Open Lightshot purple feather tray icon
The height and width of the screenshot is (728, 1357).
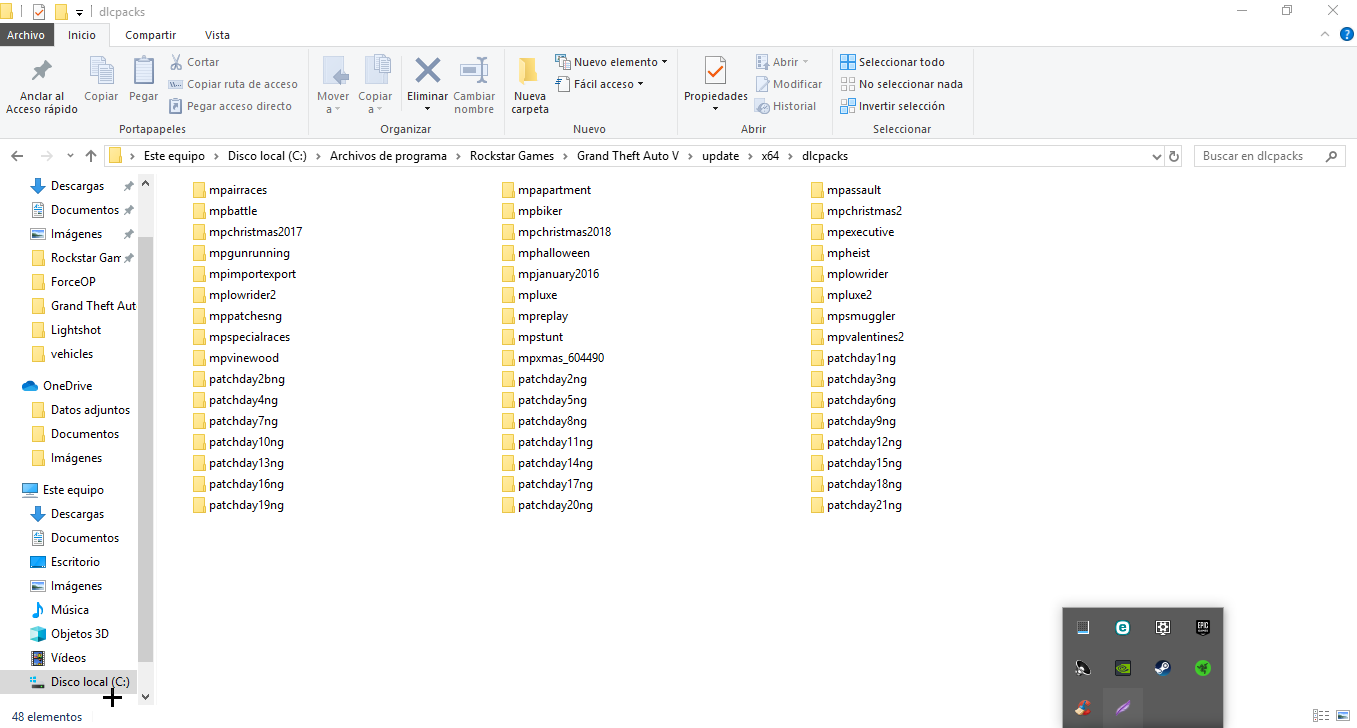click(1123, 708)
